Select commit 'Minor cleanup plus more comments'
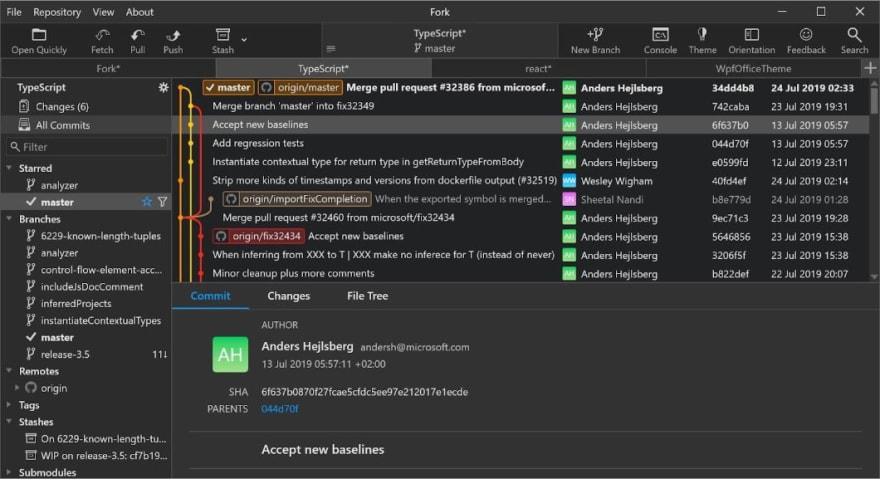The image size is (880, 479). [x=520, y=273]
